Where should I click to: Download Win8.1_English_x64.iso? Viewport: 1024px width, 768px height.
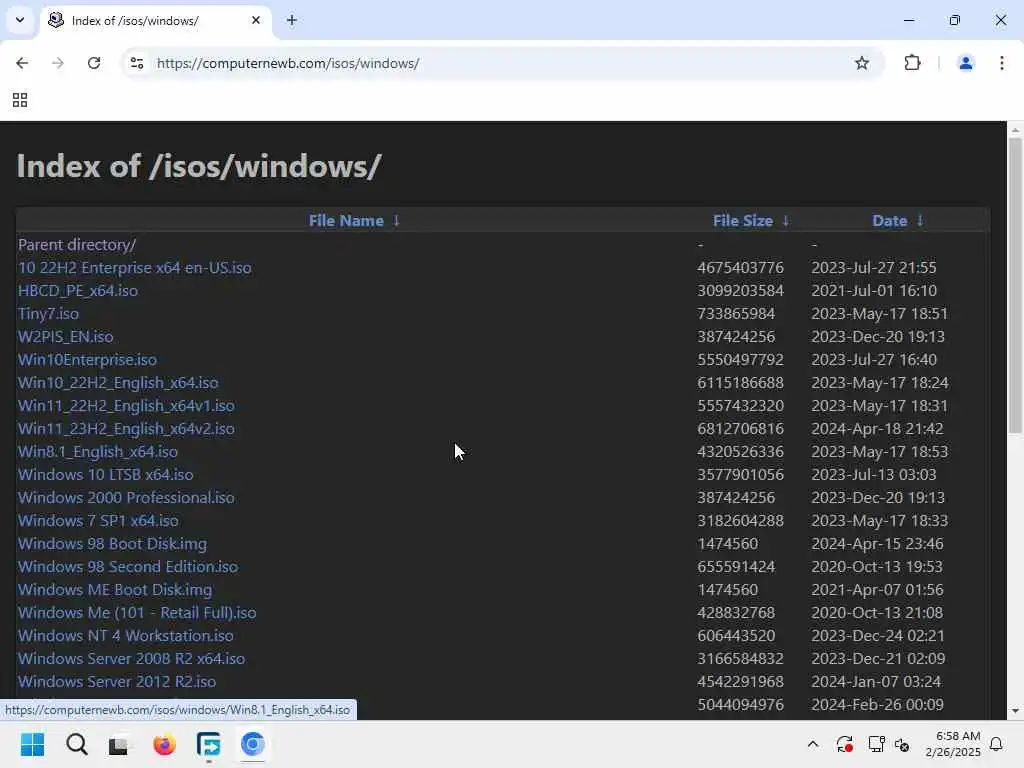pos(98,451)
